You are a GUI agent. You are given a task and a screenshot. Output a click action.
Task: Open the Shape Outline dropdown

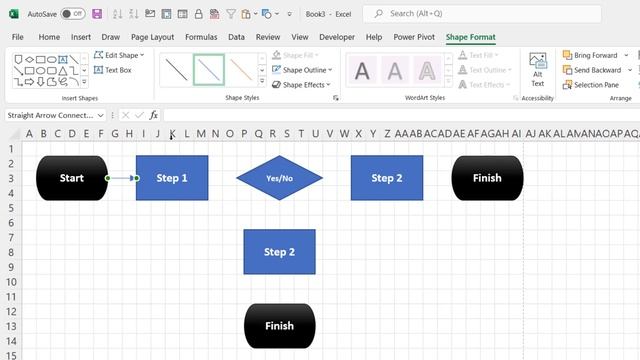[x=302, y=70]
